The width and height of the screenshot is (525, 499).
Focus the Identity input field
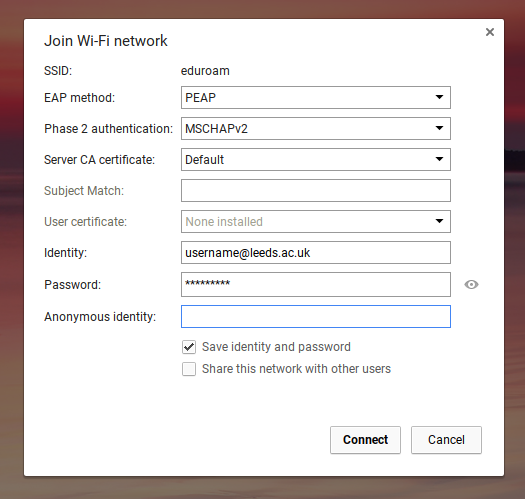316,253
